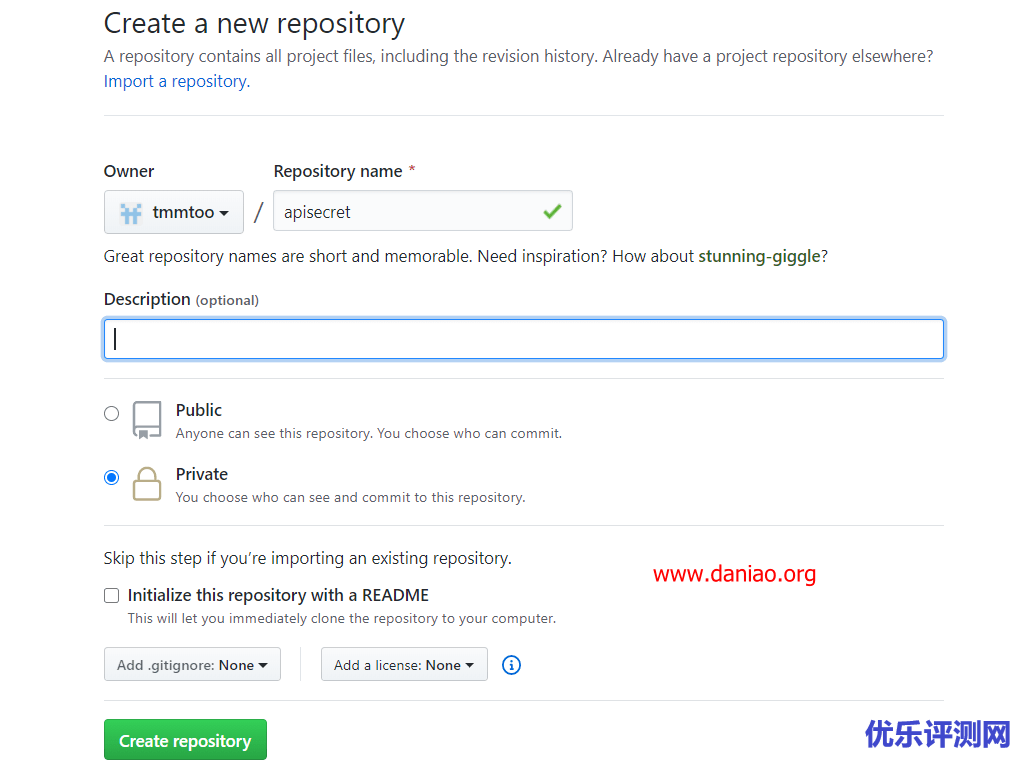Click the 'Owner' field label
Image resolution: width=1024 pixels, height=761 pixels.
(129, 171)
